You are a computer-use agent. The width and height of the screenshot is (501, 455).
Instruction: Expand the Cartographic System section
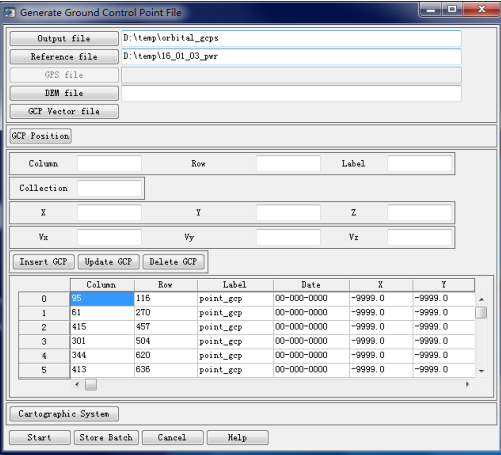(64, 414)
